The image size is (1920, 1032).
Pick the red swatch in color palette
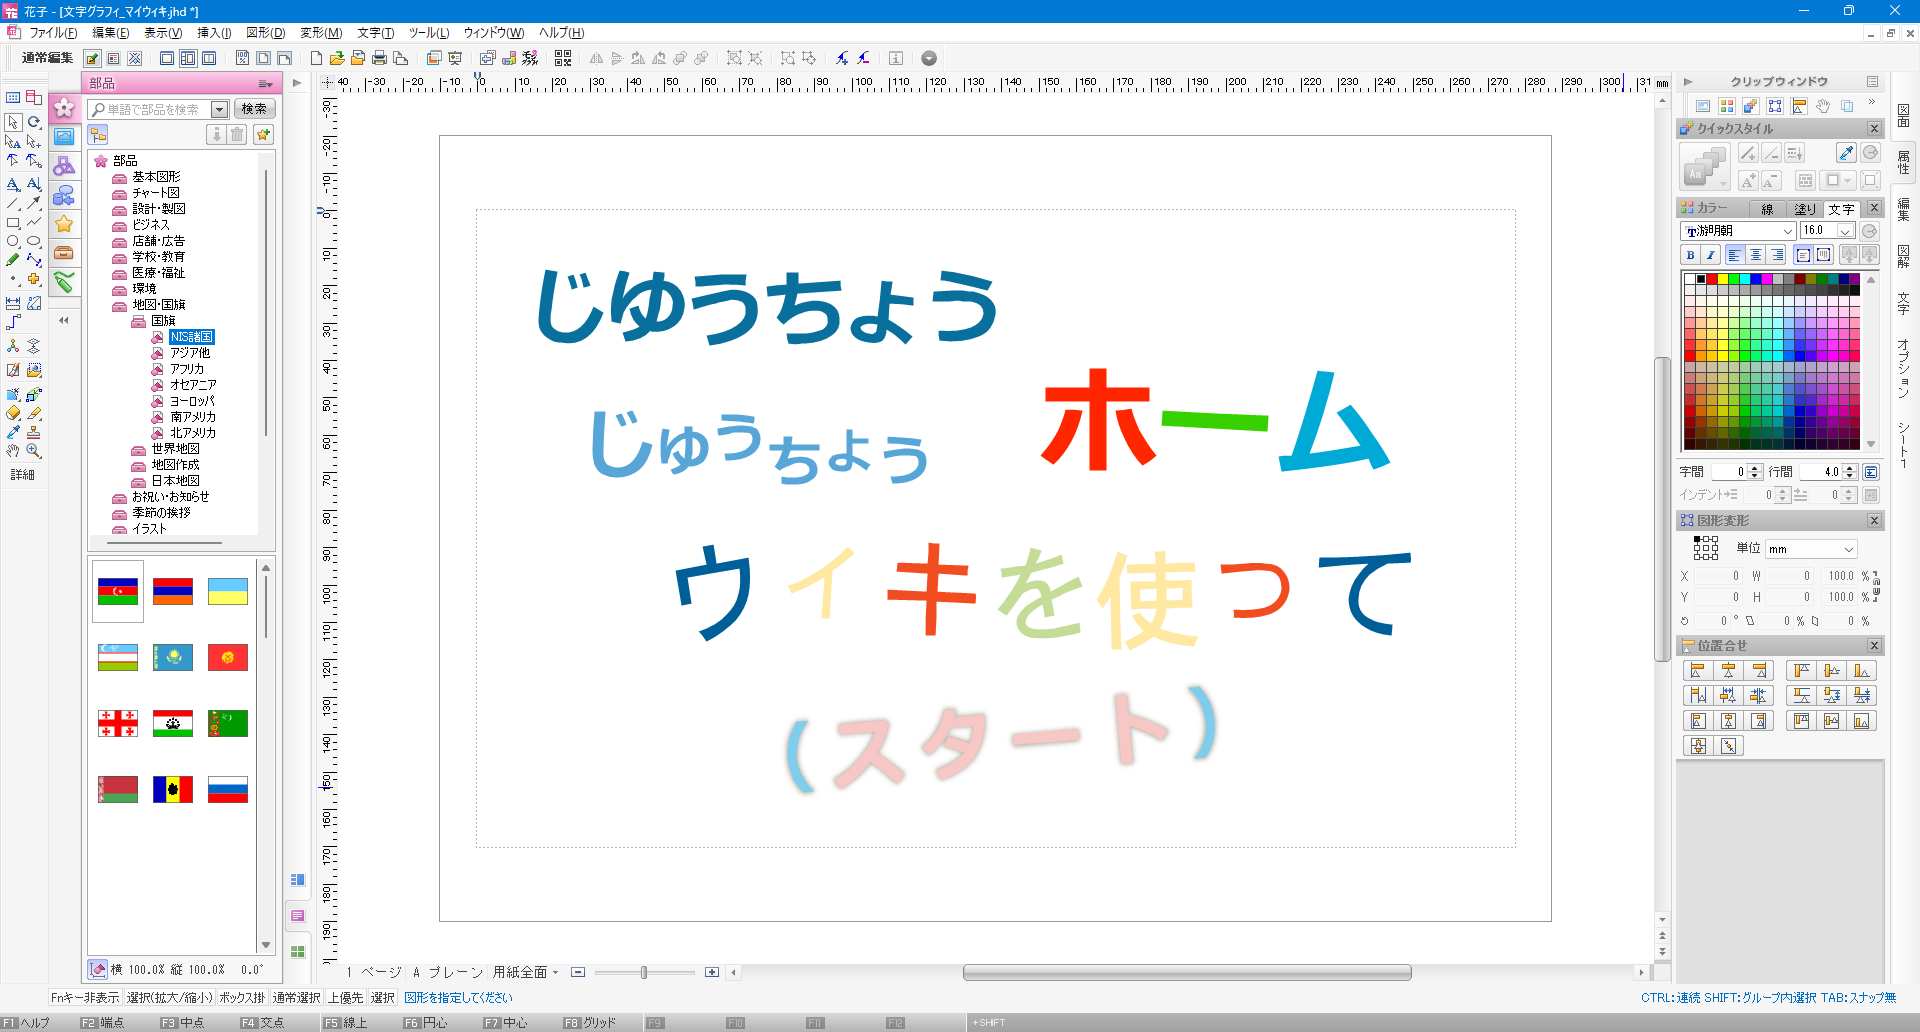(x=1711, y=279)
